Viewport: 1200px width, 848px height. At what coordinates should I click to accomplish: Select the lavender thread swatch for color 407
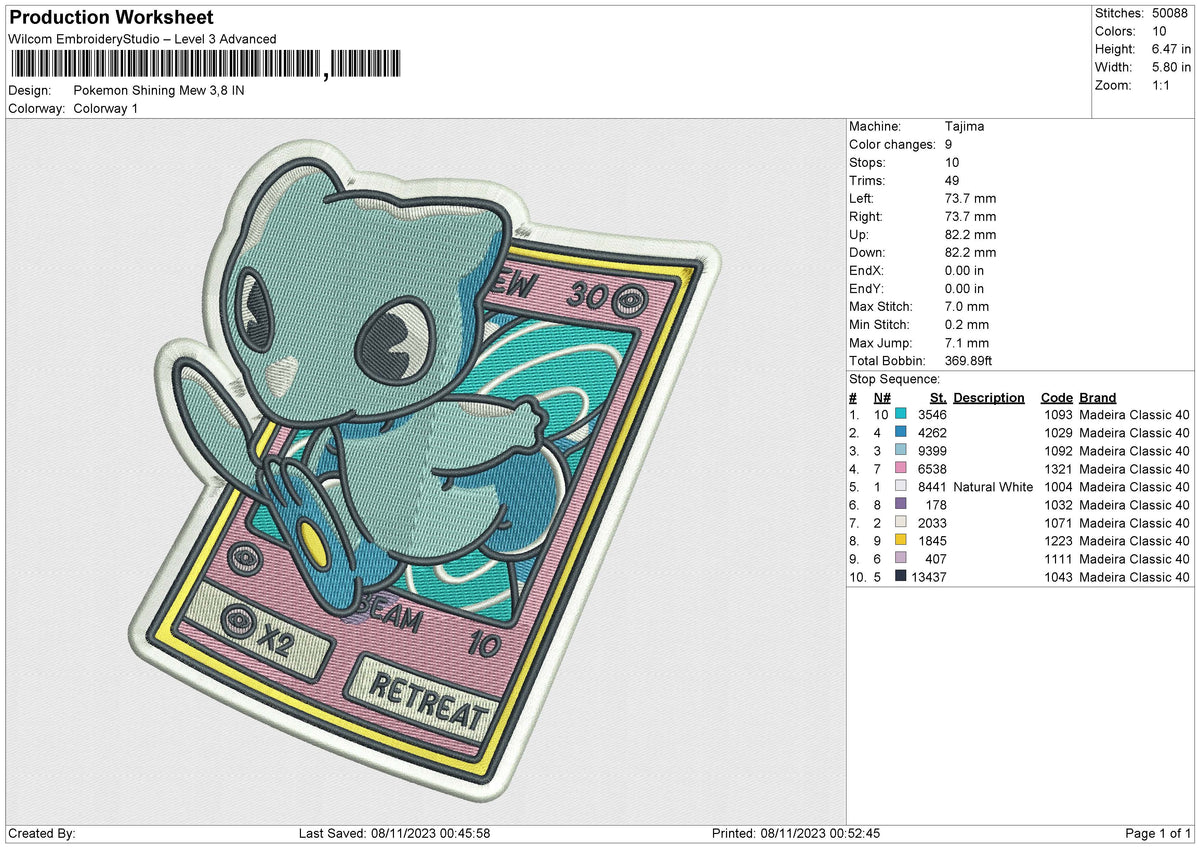903,559
